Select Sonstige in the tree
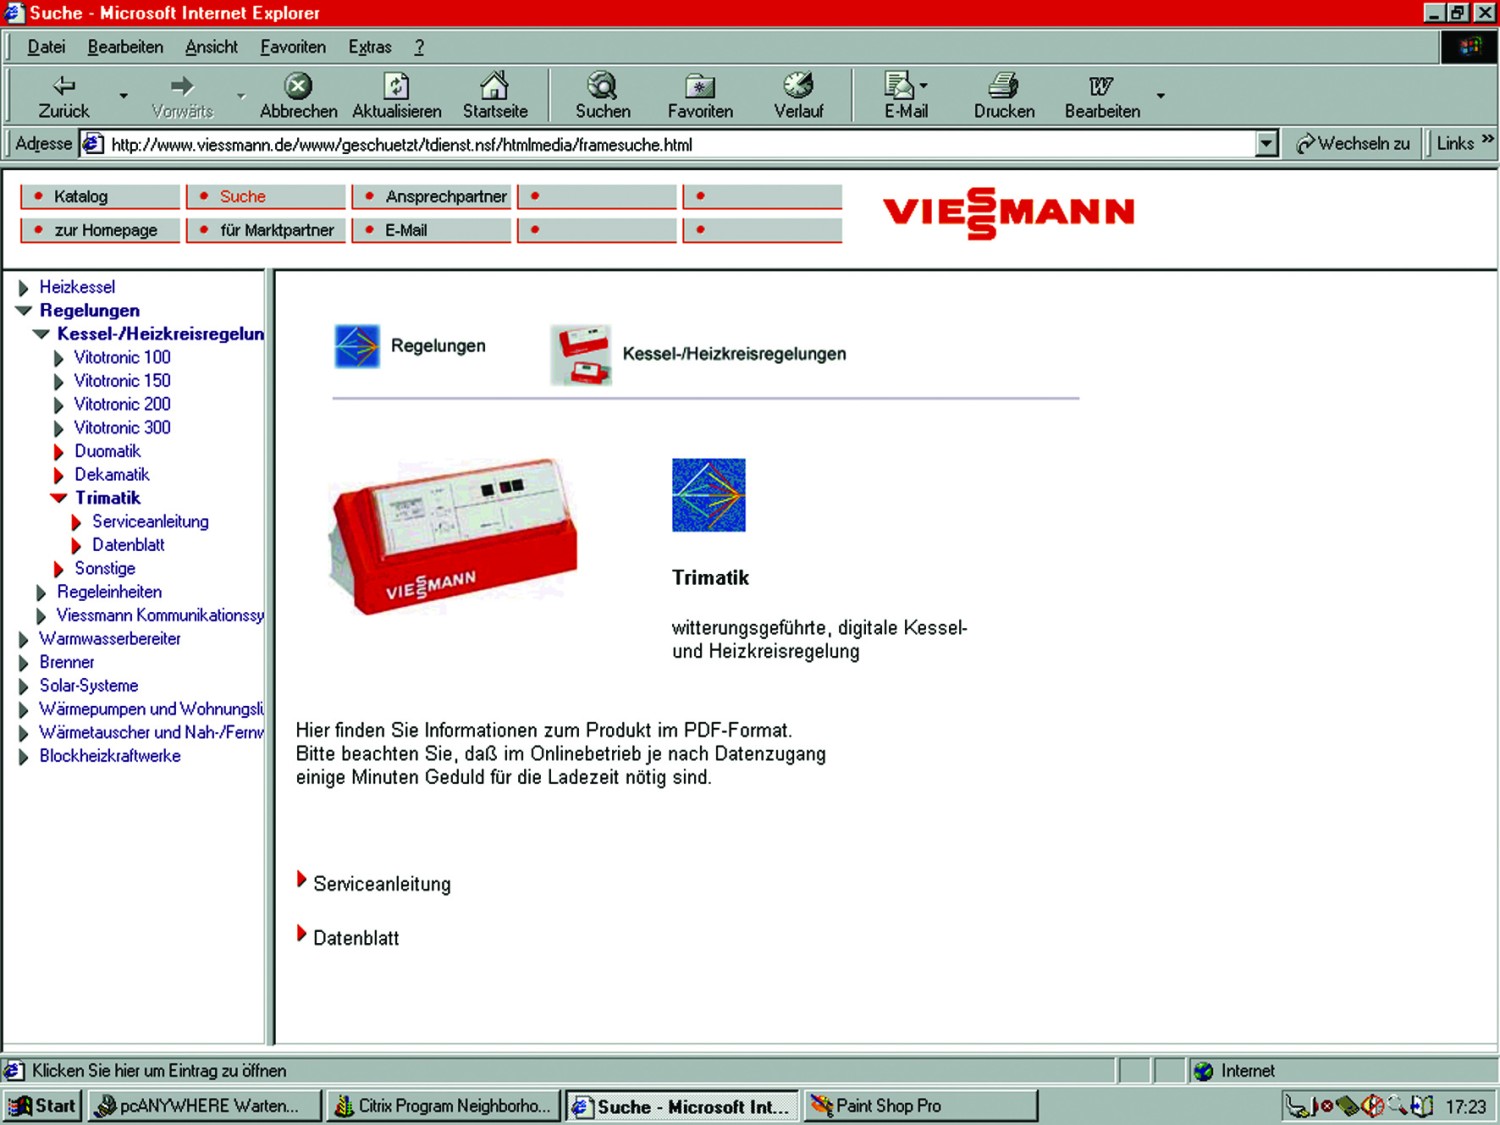This screenshot has width=1500, height=1125. pyautogui.click(x=105, y=568)
